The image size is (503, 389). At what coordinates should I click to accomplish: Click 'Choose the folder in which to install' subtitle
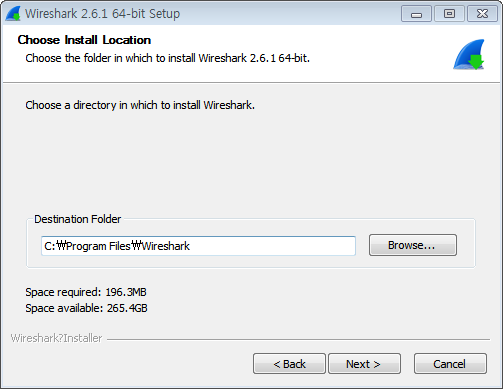168,58
